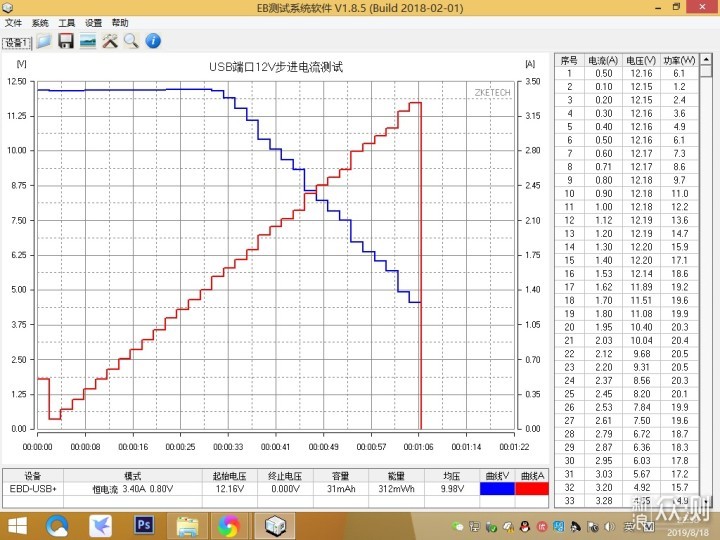Click the 恒电流 3.40A 0.80V mode cell

pos(133,489)
